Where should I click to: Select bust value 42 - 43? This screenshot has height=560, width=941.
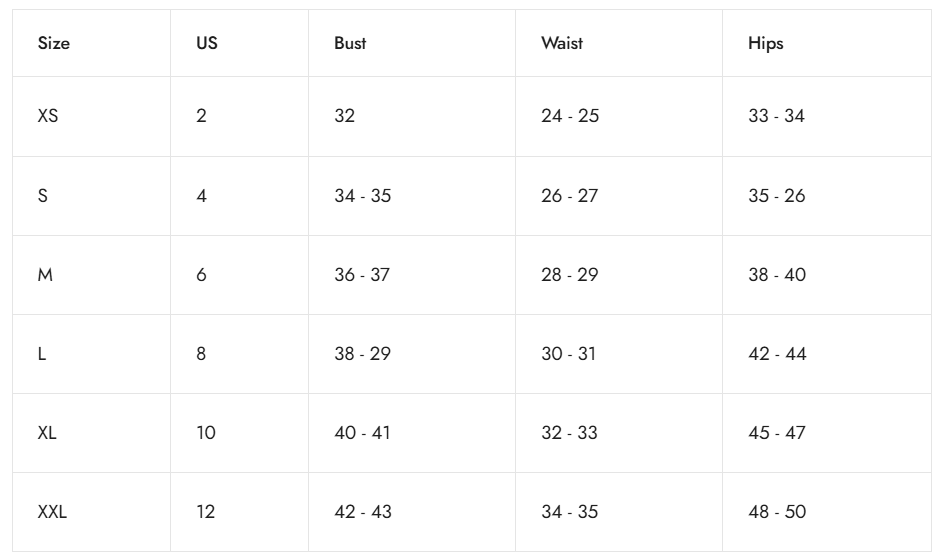tap(362, 512)
